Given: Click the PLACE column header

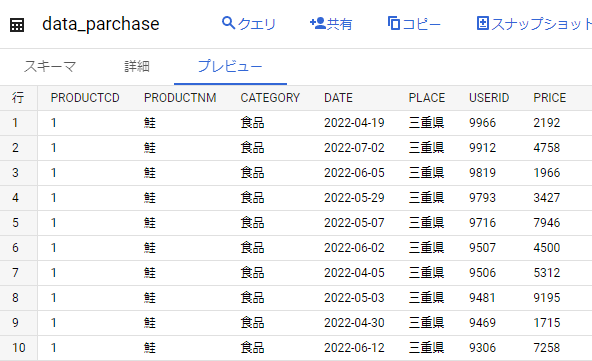Looking at the screenshot, I should pos(427,98).
